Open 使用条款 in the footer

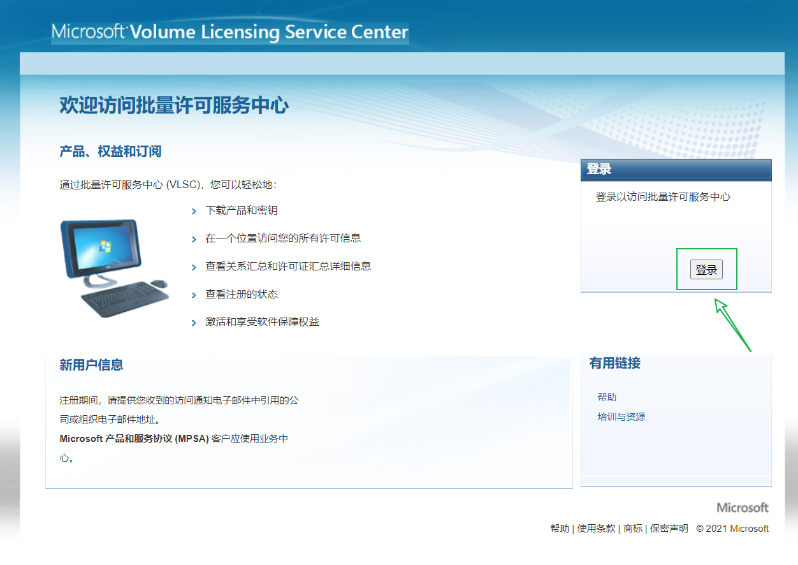click(596, 528)
